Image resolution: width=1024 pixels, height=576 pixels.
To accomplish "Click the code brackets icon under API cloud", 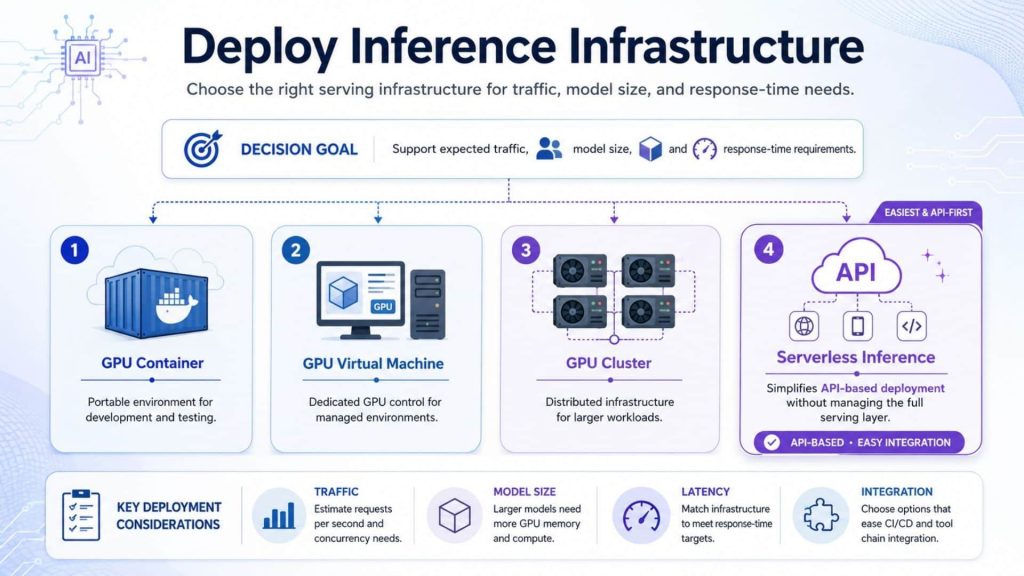I will click(912, 326).
